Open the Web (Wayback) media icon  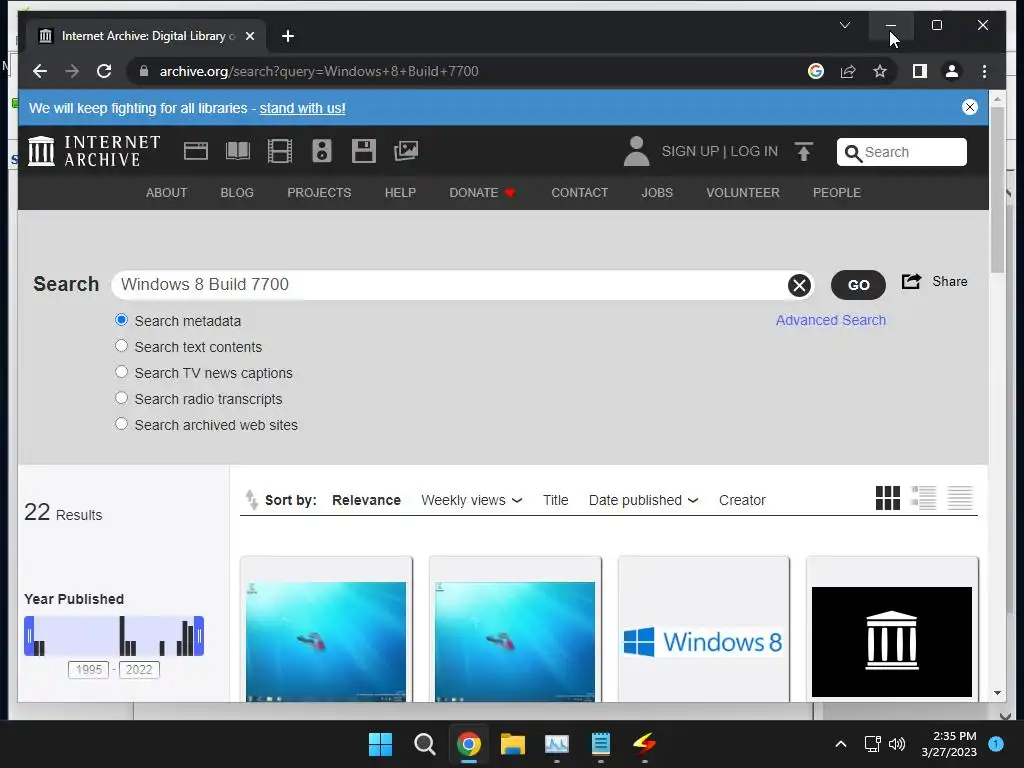[x=195, y=151]
